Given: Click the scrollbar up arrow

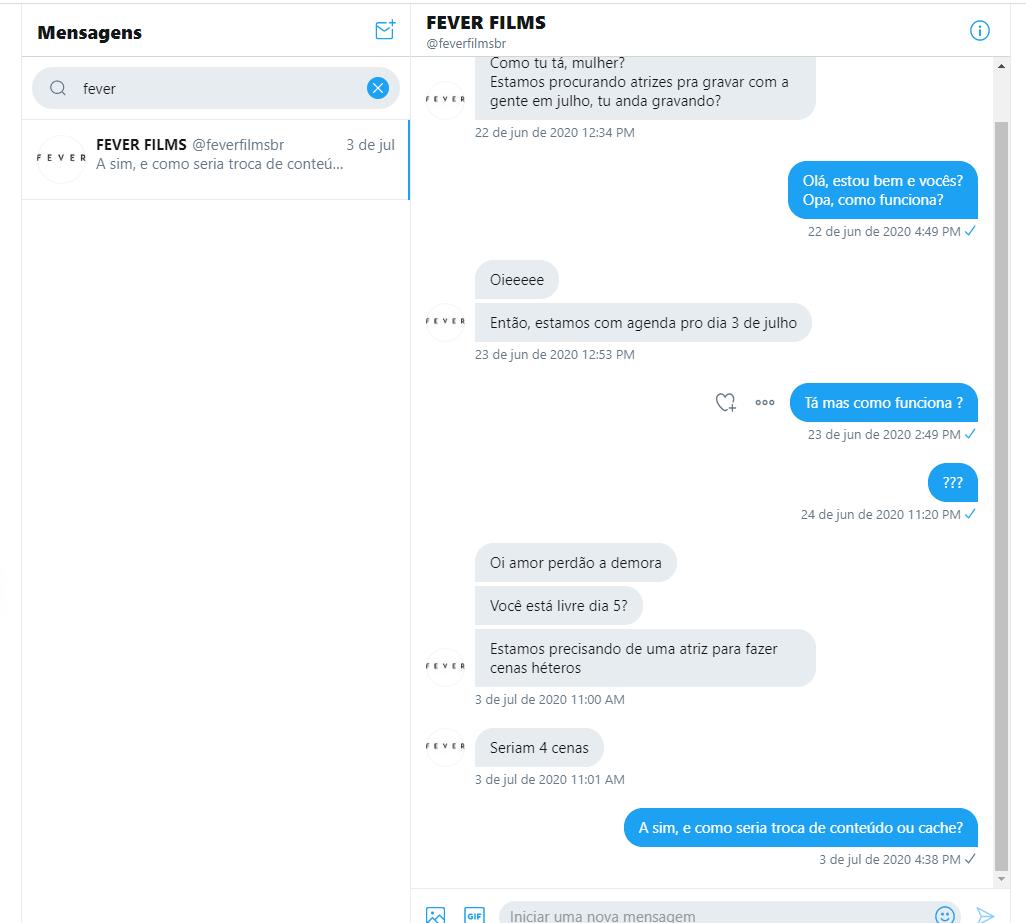Looking at the screenshot, I should click(1001, 66).
